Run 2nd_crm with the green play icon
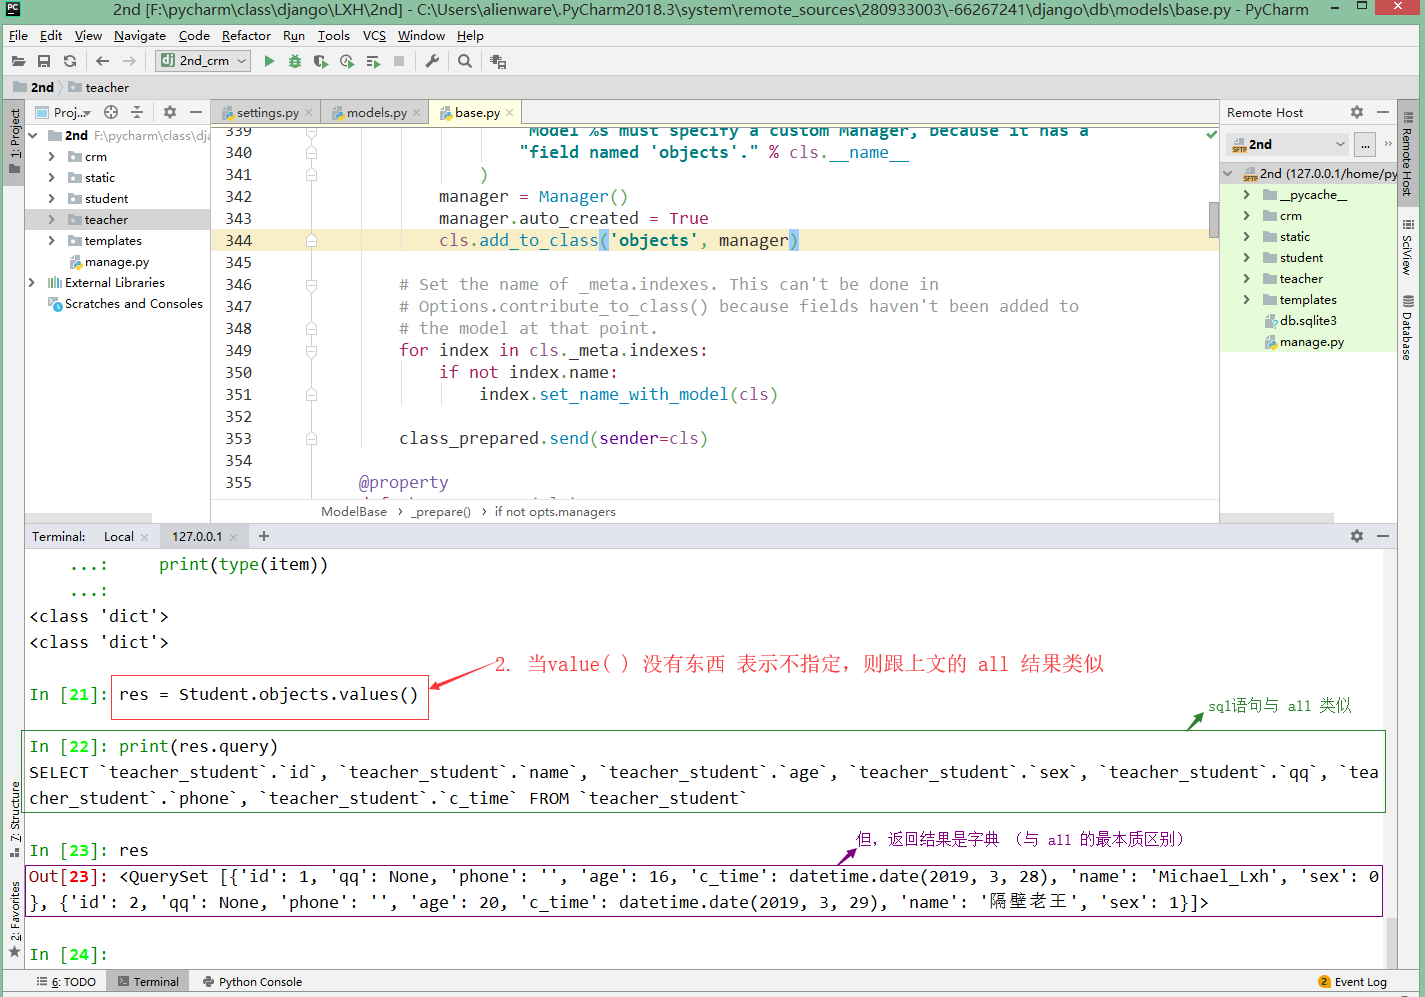Screen dimensions: 1425x997 pos(269,62)
